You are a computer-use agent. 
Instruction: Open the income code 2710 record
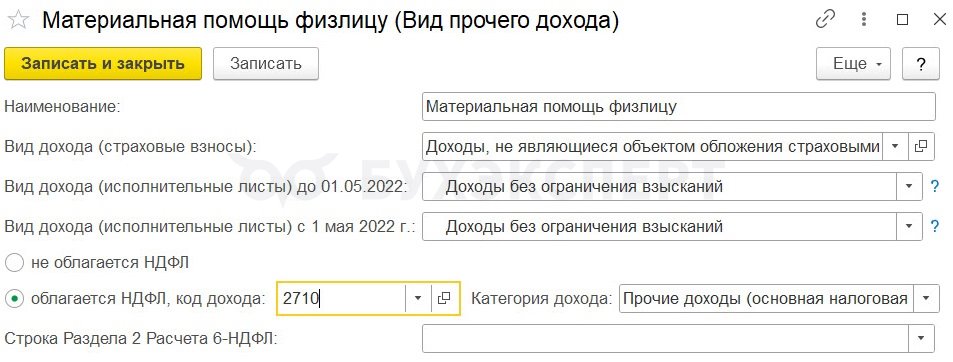445,298
